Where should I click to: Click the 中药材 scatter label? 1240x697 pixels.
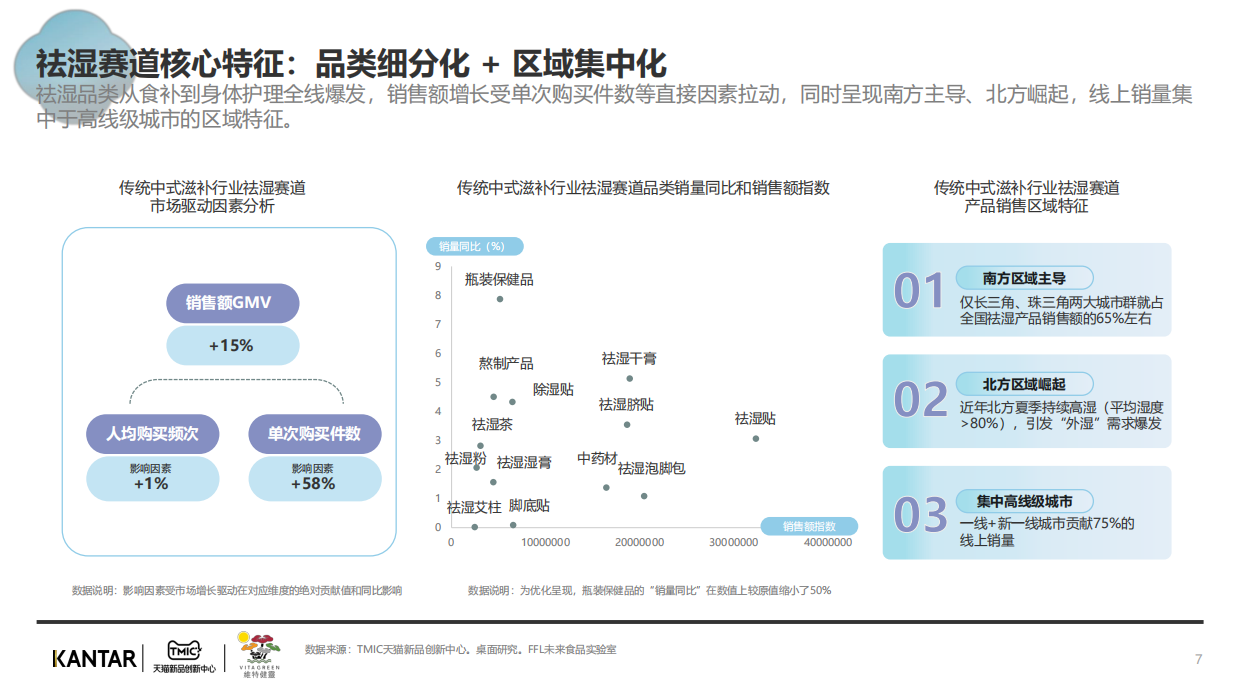pyautogui.click(x=598, y=458)
